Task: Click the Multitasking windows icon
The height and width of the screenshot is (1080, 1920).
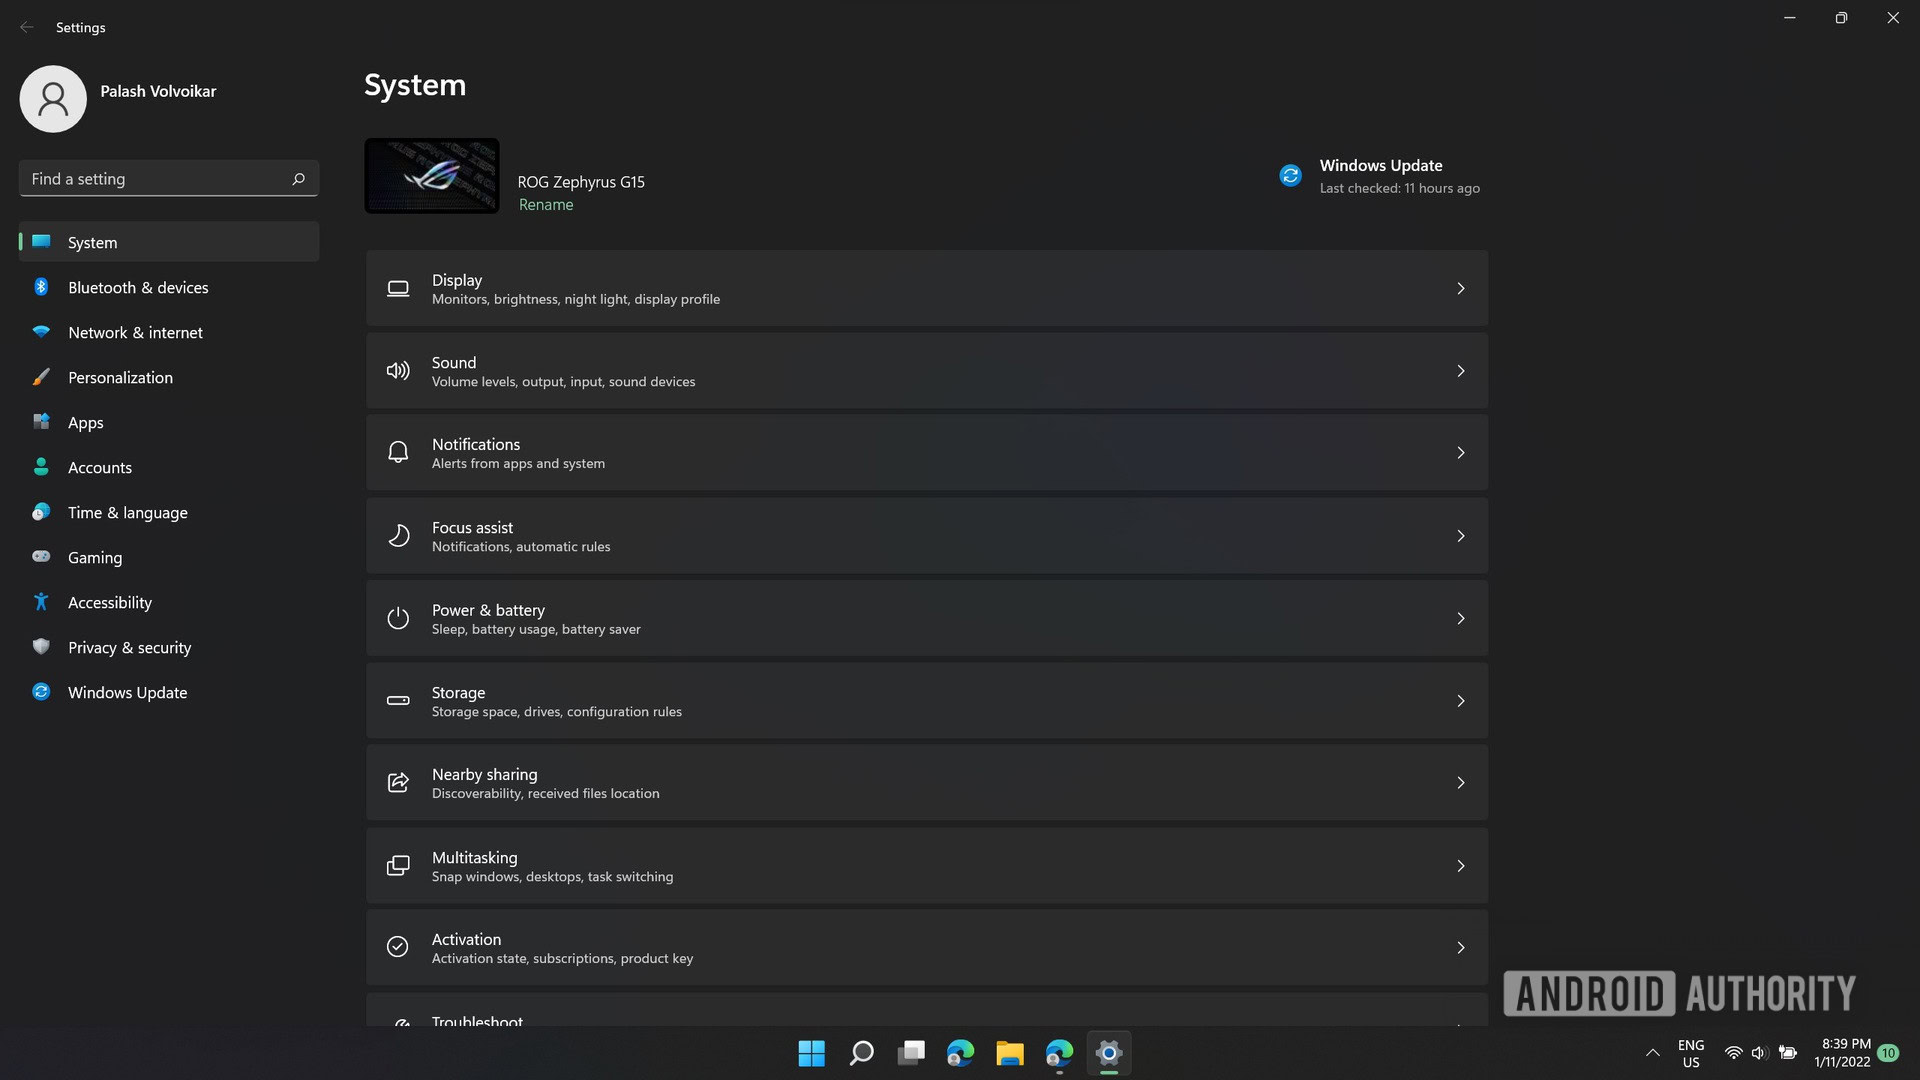Action: (398, 866)
